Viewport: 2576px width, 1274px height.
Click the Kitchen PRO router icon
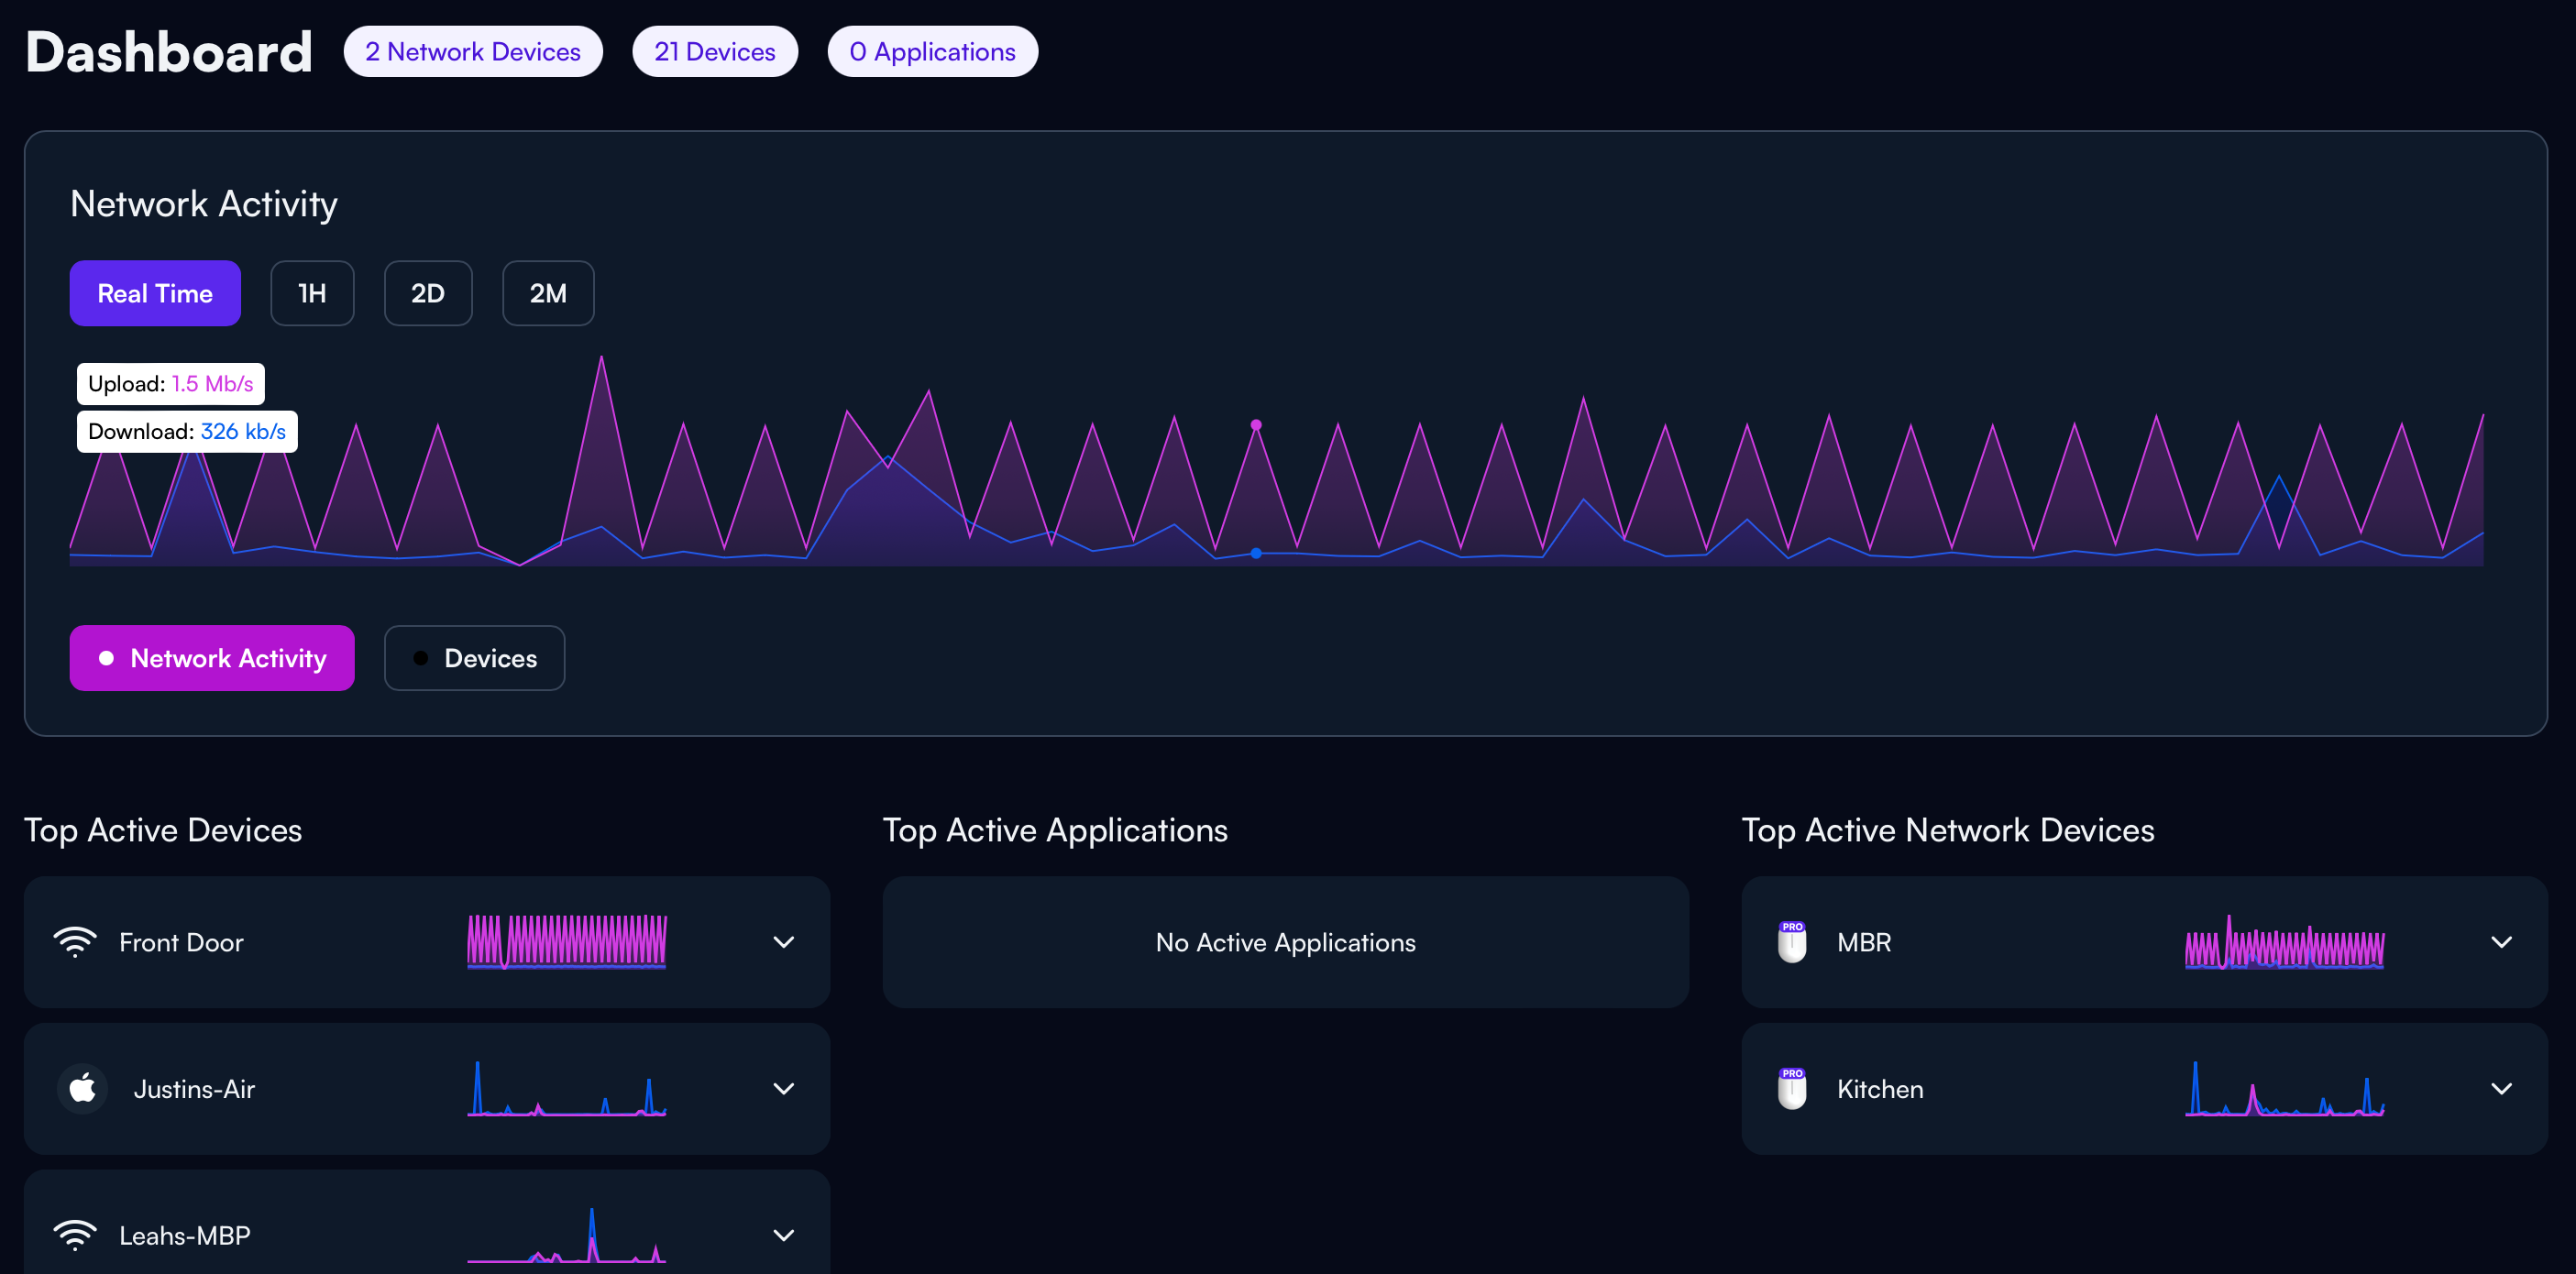pyautogui.click(x=1792, y=1088)
